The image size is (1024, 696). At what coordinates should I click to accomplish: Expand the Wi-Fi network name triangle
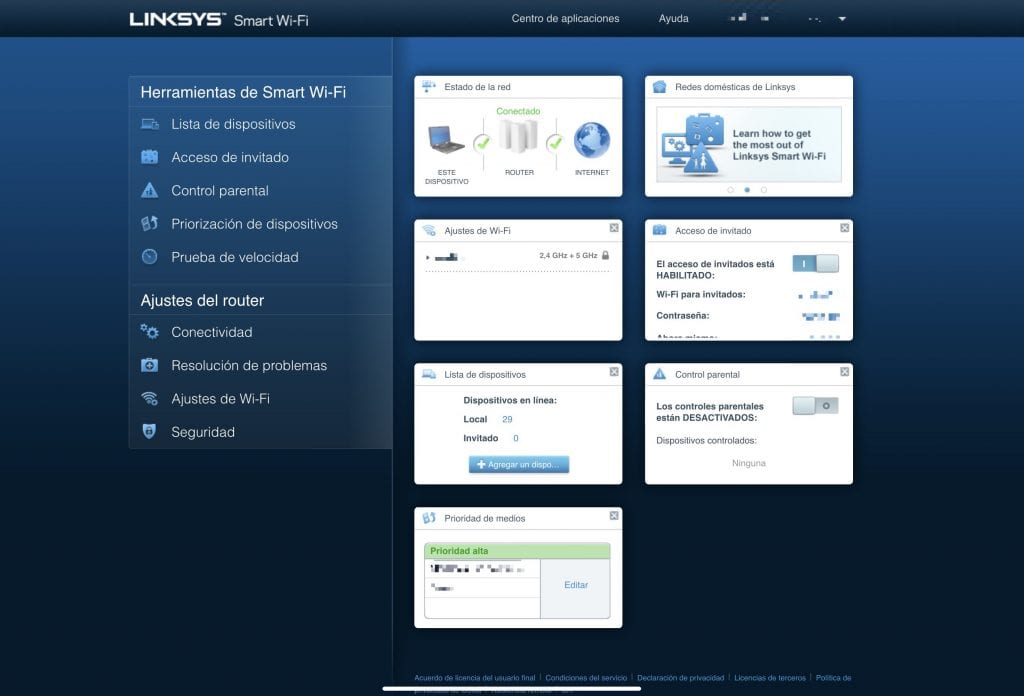tap(428, 257)
